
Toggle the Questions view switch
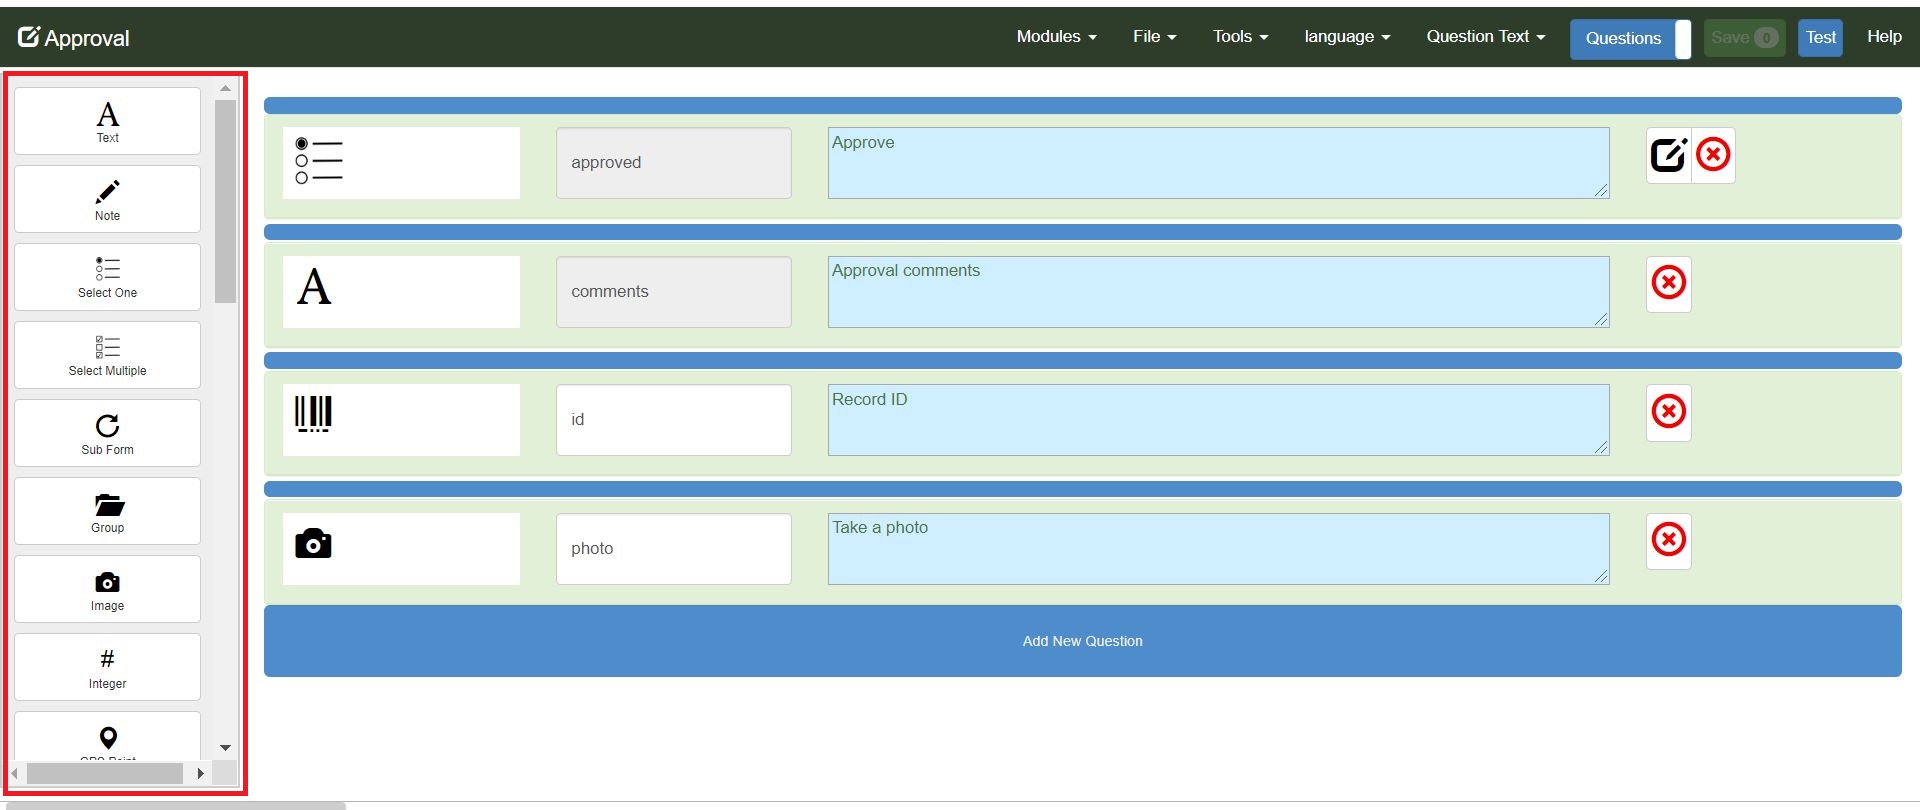(1629, 39)
